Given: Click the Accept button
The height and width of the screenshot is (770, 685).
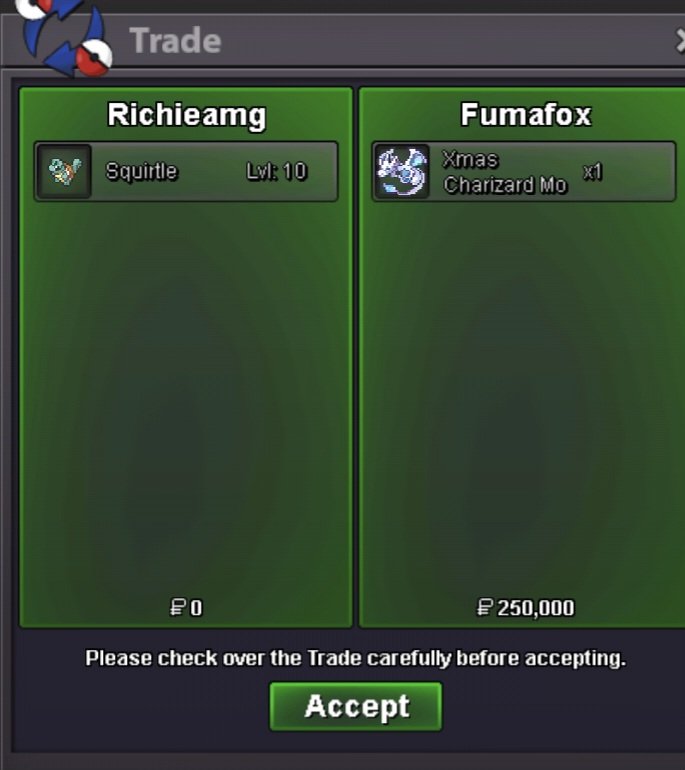Looking at the screenshot, I should 356,706.
